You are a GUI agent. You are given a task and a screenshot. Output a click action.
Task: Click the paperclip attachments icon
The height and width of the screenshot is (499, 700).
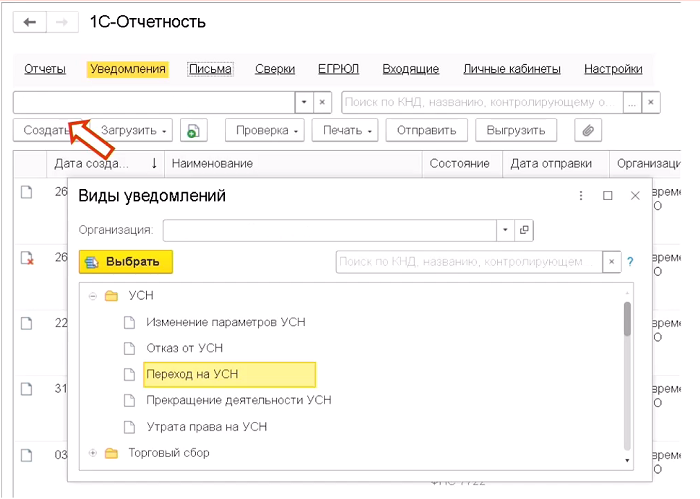pos(589,130)
